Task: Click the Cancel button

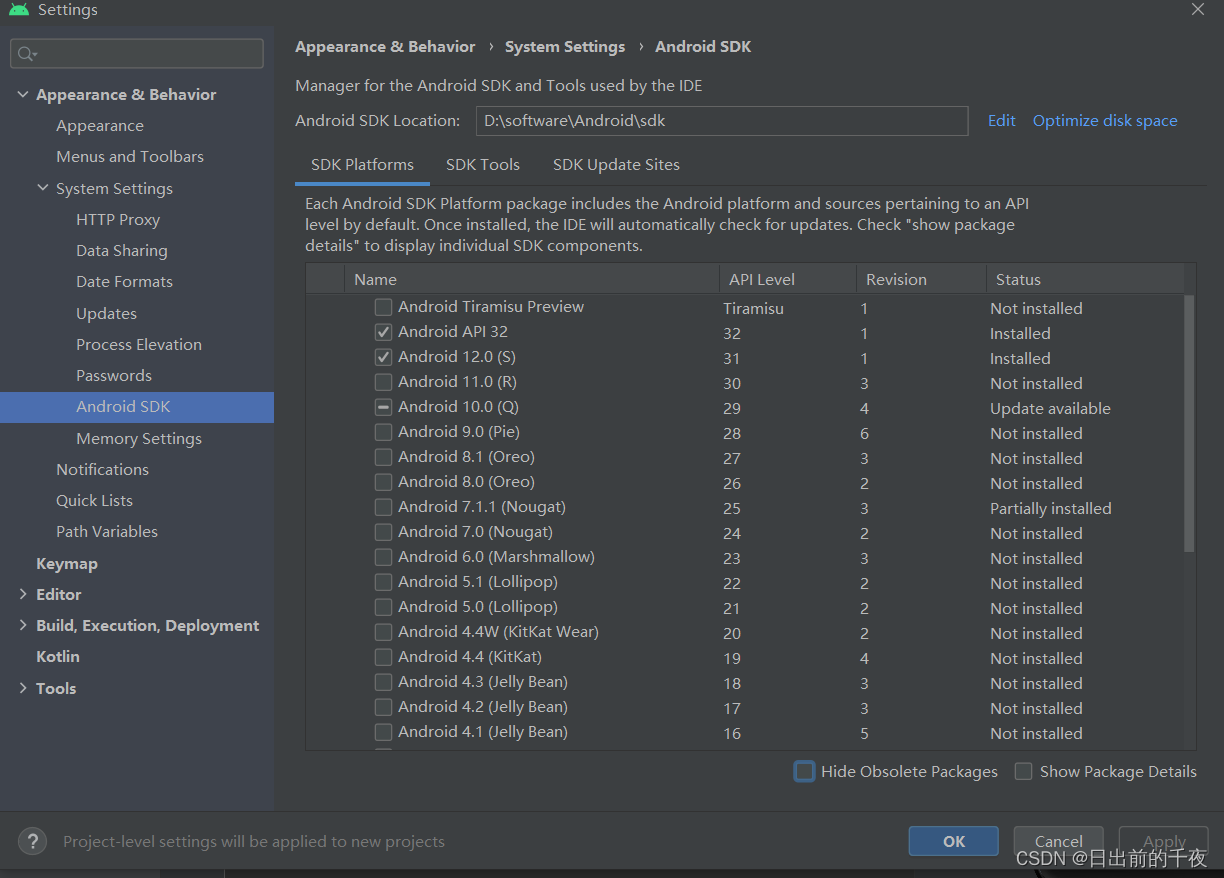Action: tap(1059, 841)
